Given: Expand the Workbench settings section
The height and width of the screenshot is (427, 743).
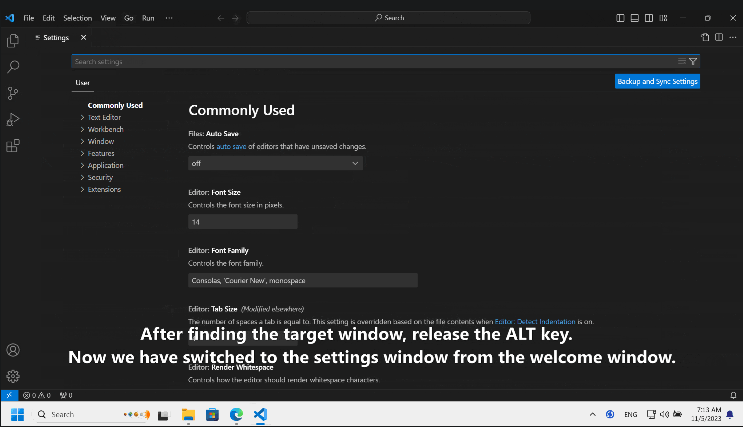Looking at the screenshot, I should (105, 129).
